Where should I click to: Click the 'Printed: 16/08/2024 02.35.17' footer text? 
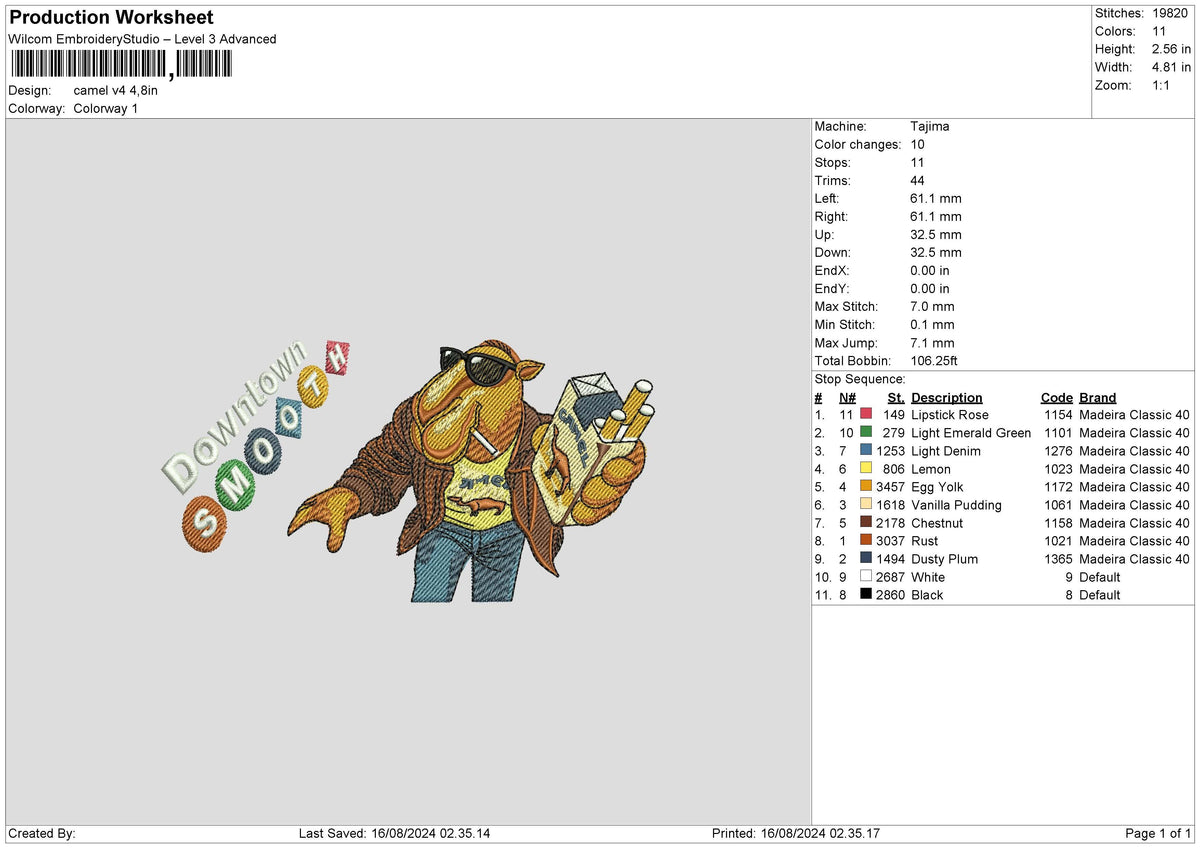click(x=796, y=833)
